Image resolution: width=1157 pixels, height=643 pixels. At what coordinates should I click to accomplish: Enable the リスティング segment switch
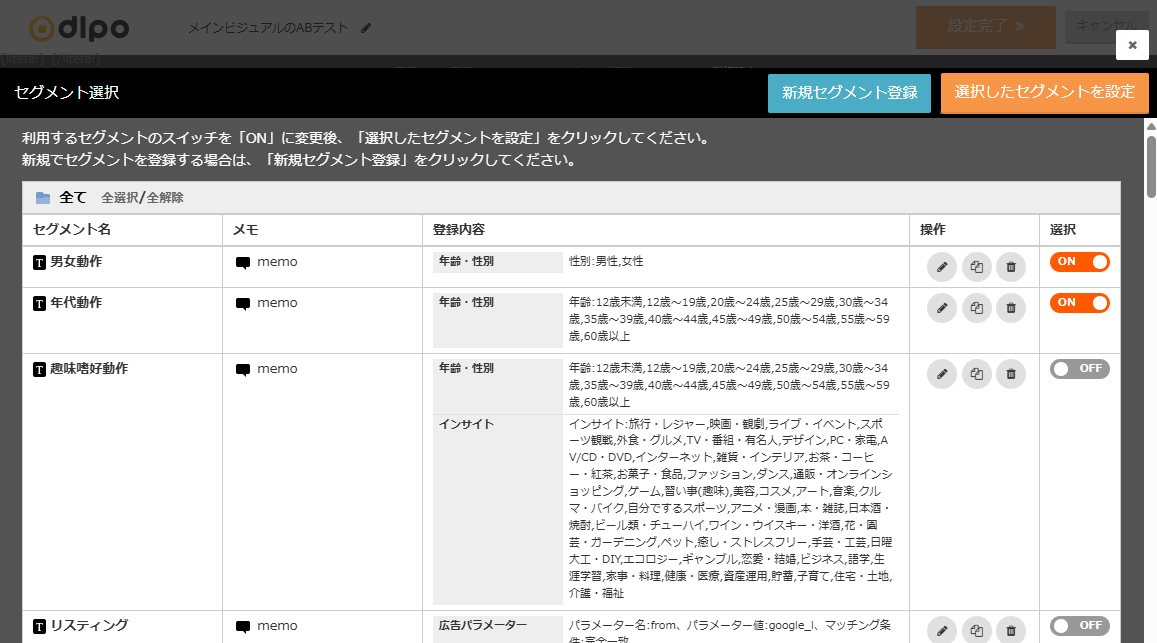(1080, 626)
